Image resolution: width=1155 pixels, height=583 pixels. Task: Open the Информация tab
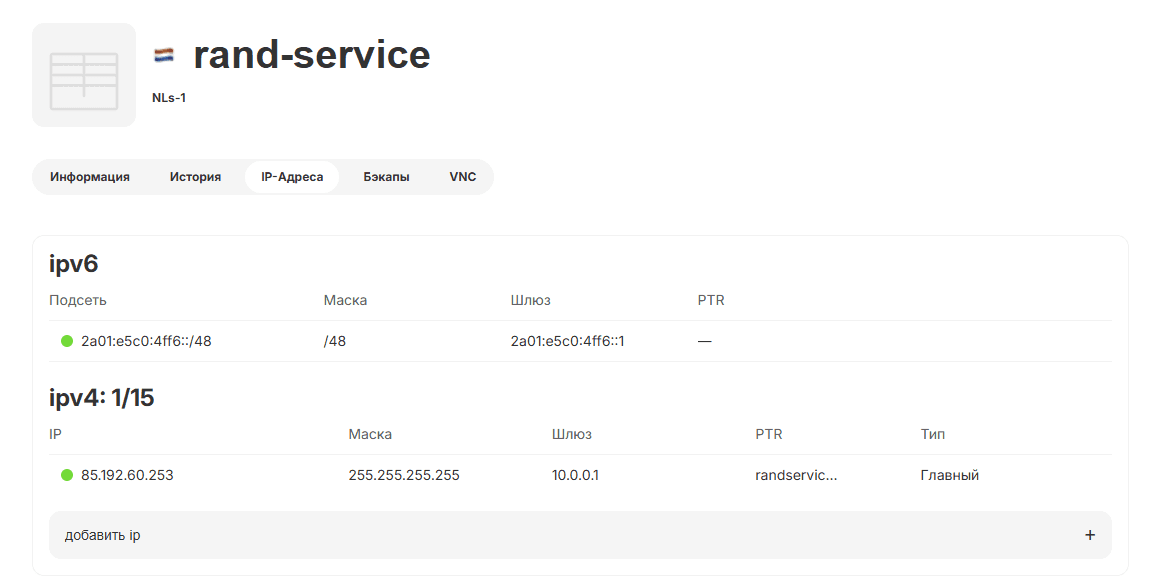pos(90,177)
